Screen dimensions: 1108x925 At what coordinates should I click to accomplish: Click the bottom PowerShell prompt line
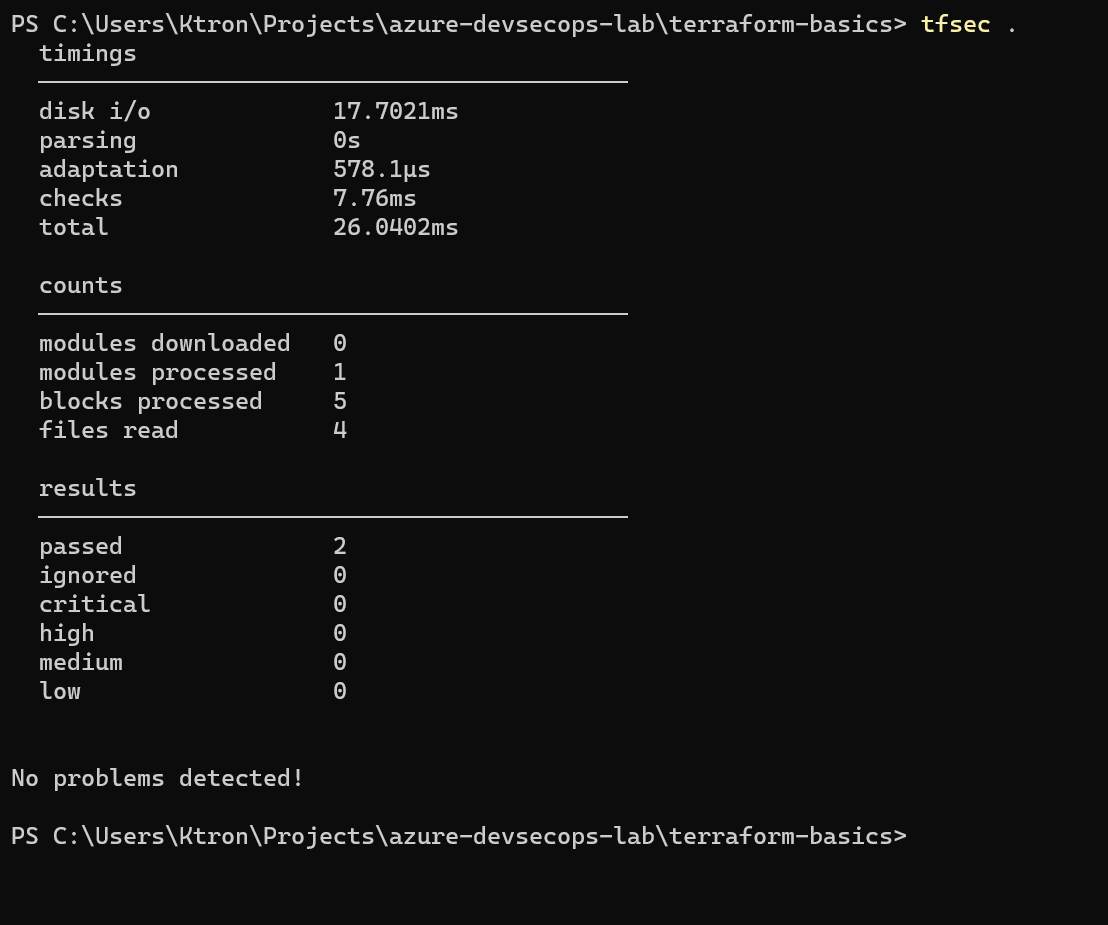[458, 837]
